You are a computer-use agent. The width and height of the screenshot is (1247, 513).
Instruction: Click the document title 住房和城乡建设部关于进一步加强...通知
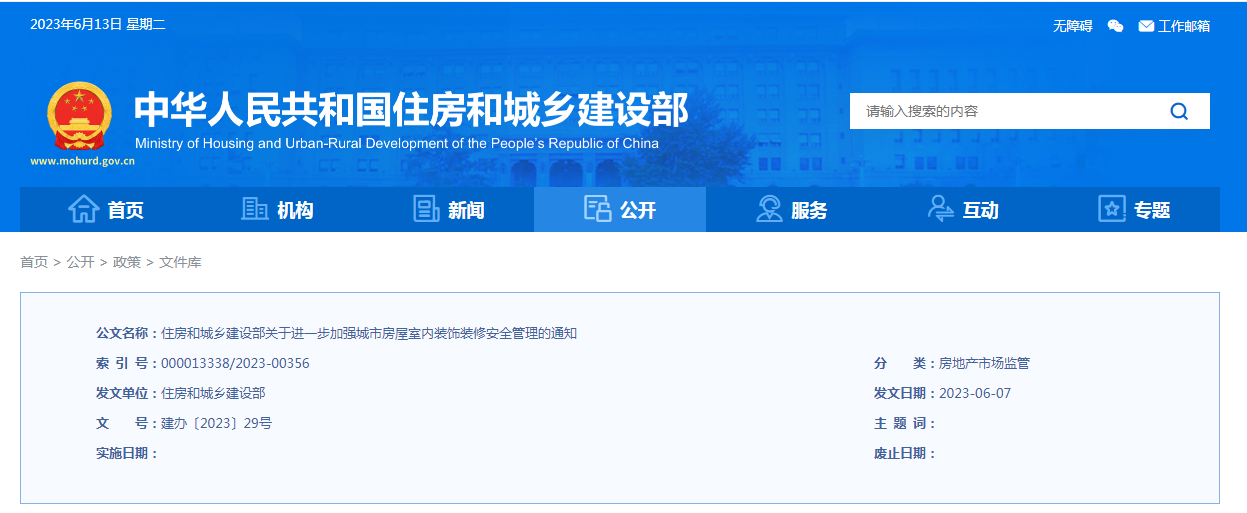click(x=369, y=333)
